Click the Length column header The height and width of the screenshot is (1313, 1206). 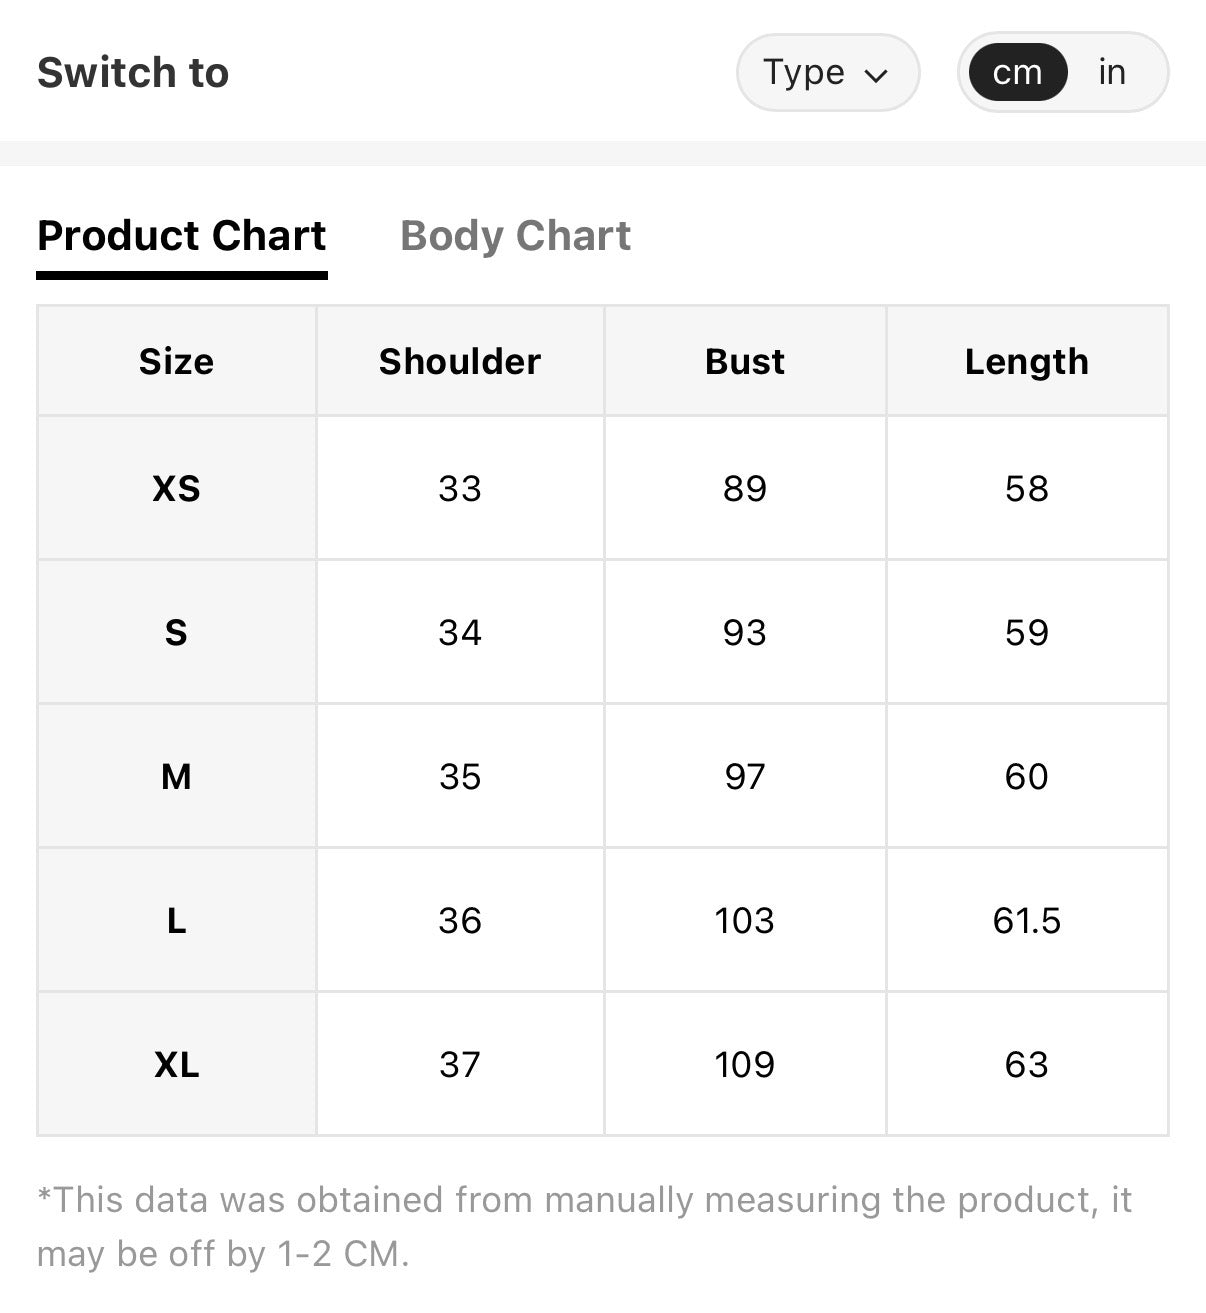point(1027,361)
